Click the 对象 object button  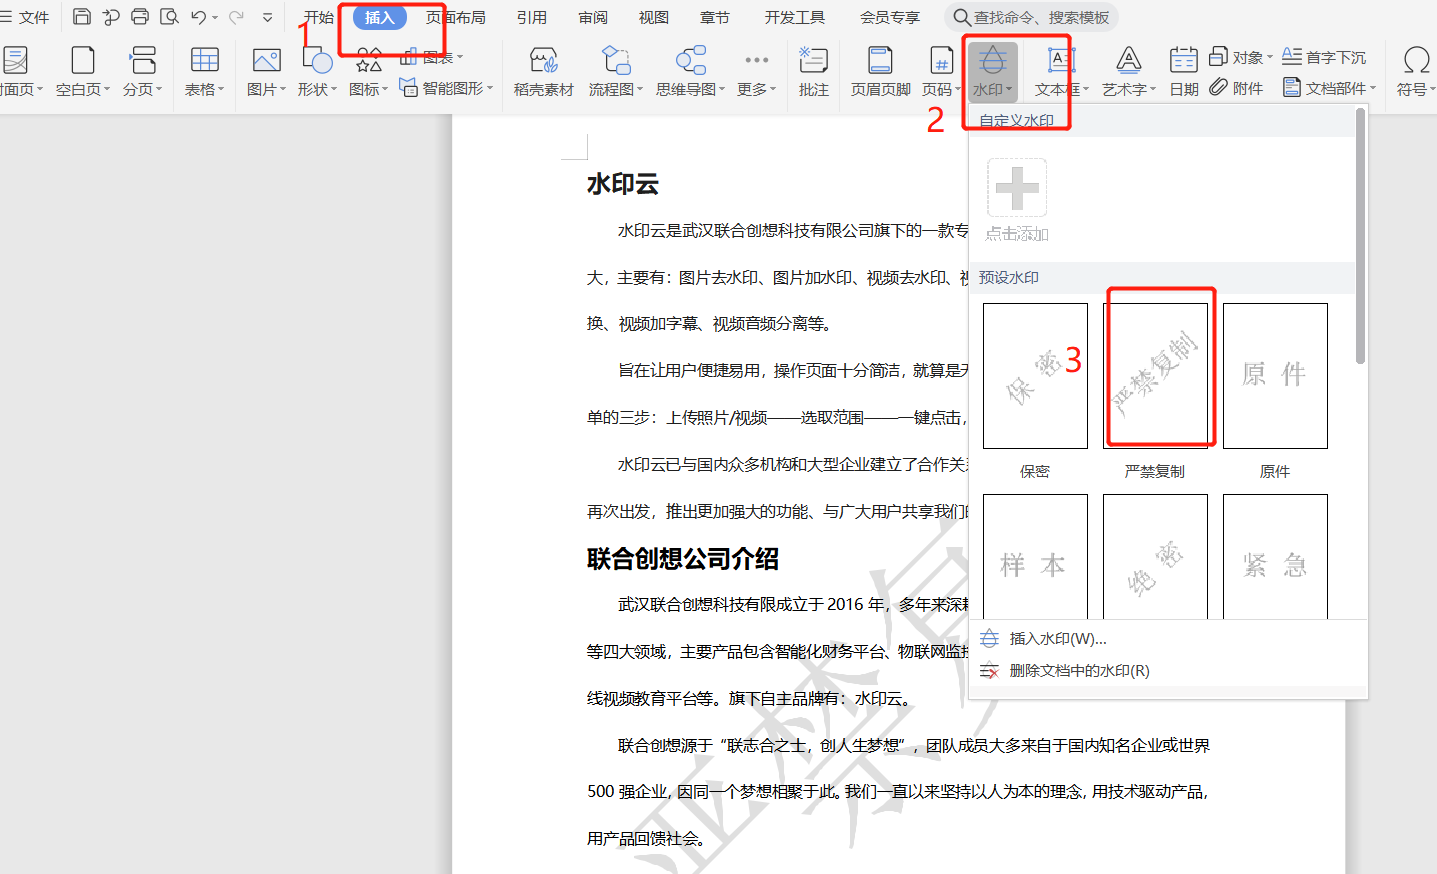1241,57
